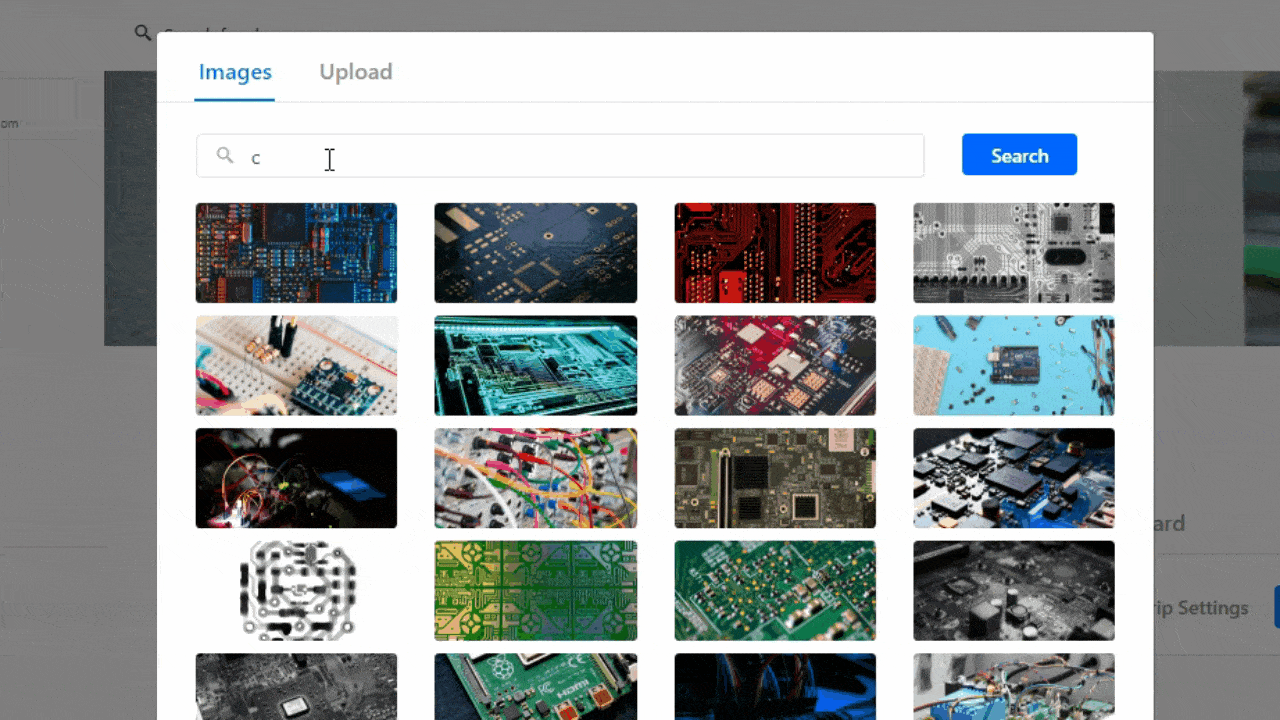Click the blue Search button
The width and height of the screenshot is (1280, 720).
(x=1019, y=155)
